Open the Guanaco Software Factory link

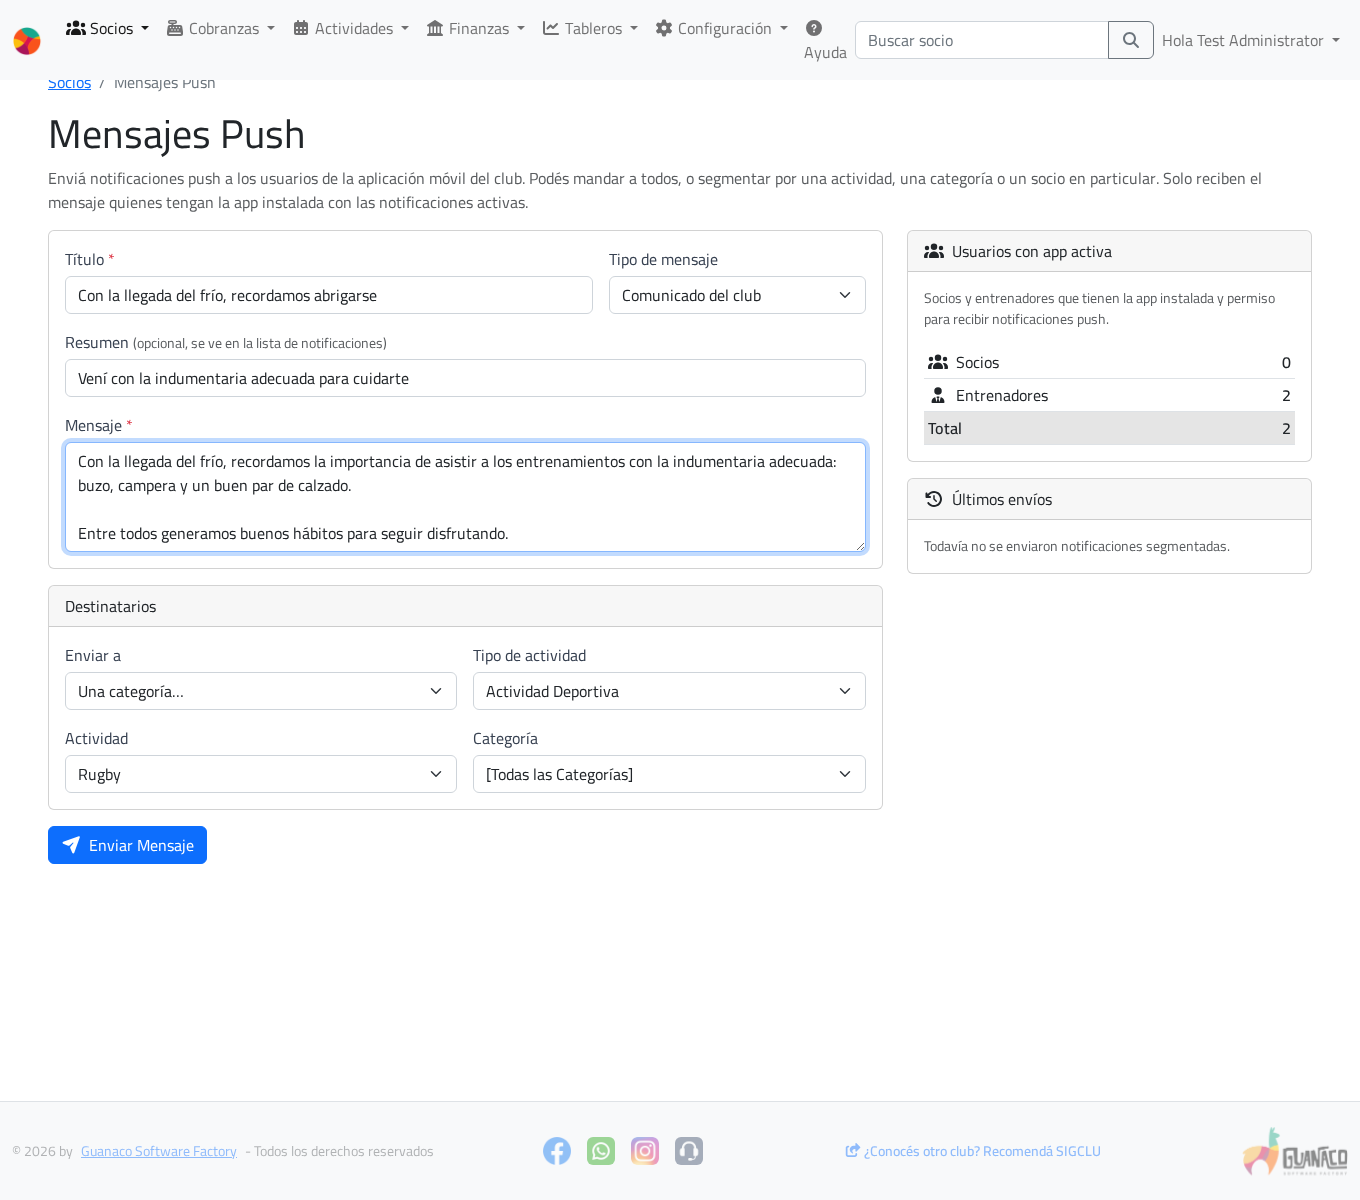coord(159,1151)
